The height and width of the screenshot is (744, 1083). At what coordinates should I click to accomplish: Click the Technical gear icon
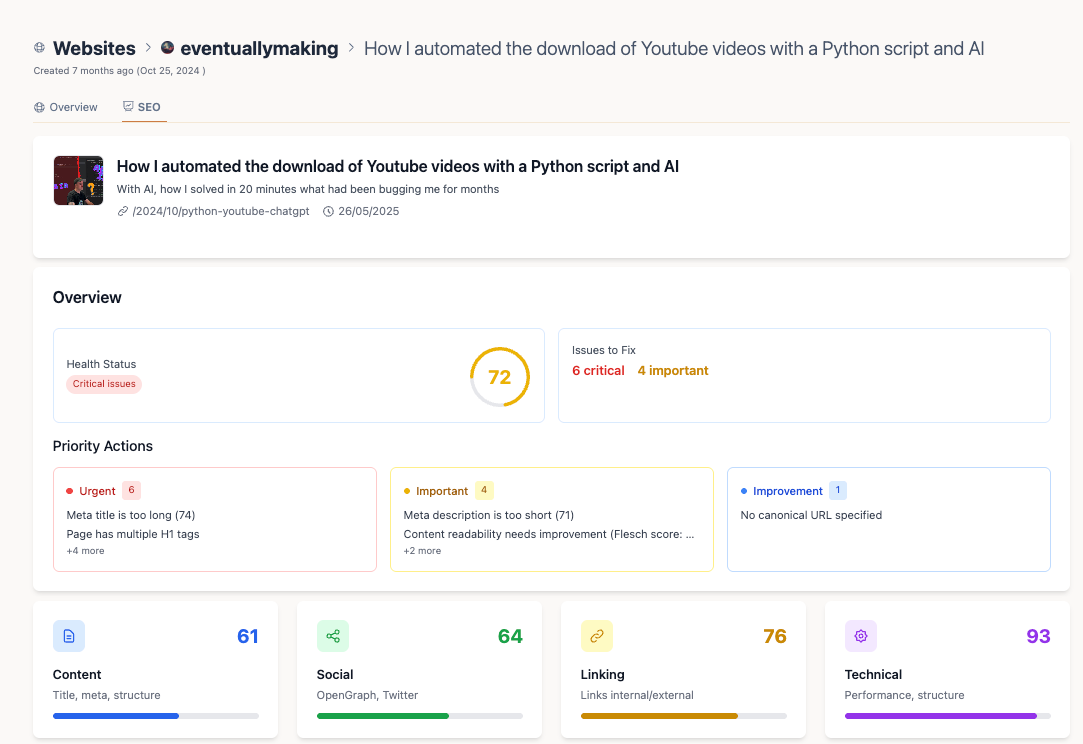coord(861,636)
